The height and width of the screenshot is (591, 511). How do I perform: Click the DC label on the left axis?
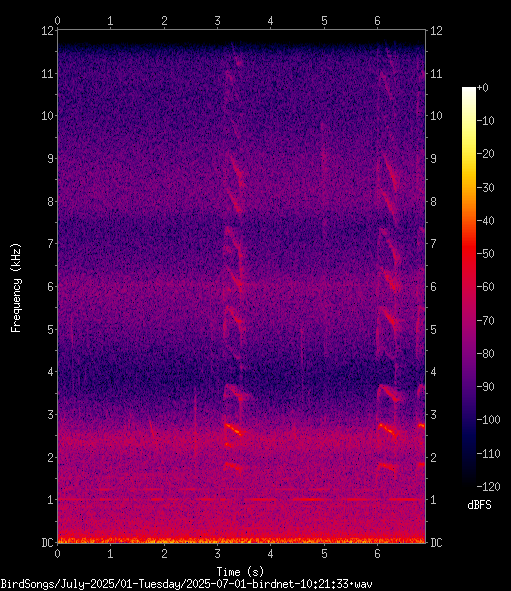click(x=47, y=543)
